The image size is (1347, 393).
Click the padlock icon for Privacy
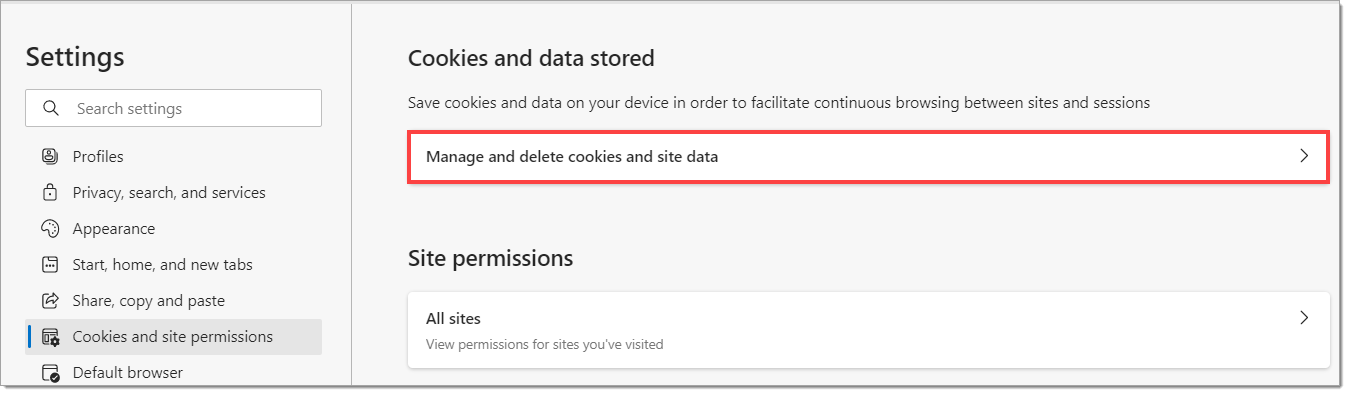tap(50, 192)
